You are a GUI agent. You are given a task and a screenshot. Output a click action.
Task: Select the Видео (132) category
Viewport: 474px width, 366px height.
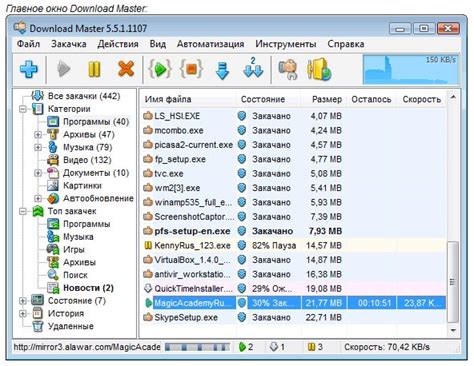click(x=87, y=160)
